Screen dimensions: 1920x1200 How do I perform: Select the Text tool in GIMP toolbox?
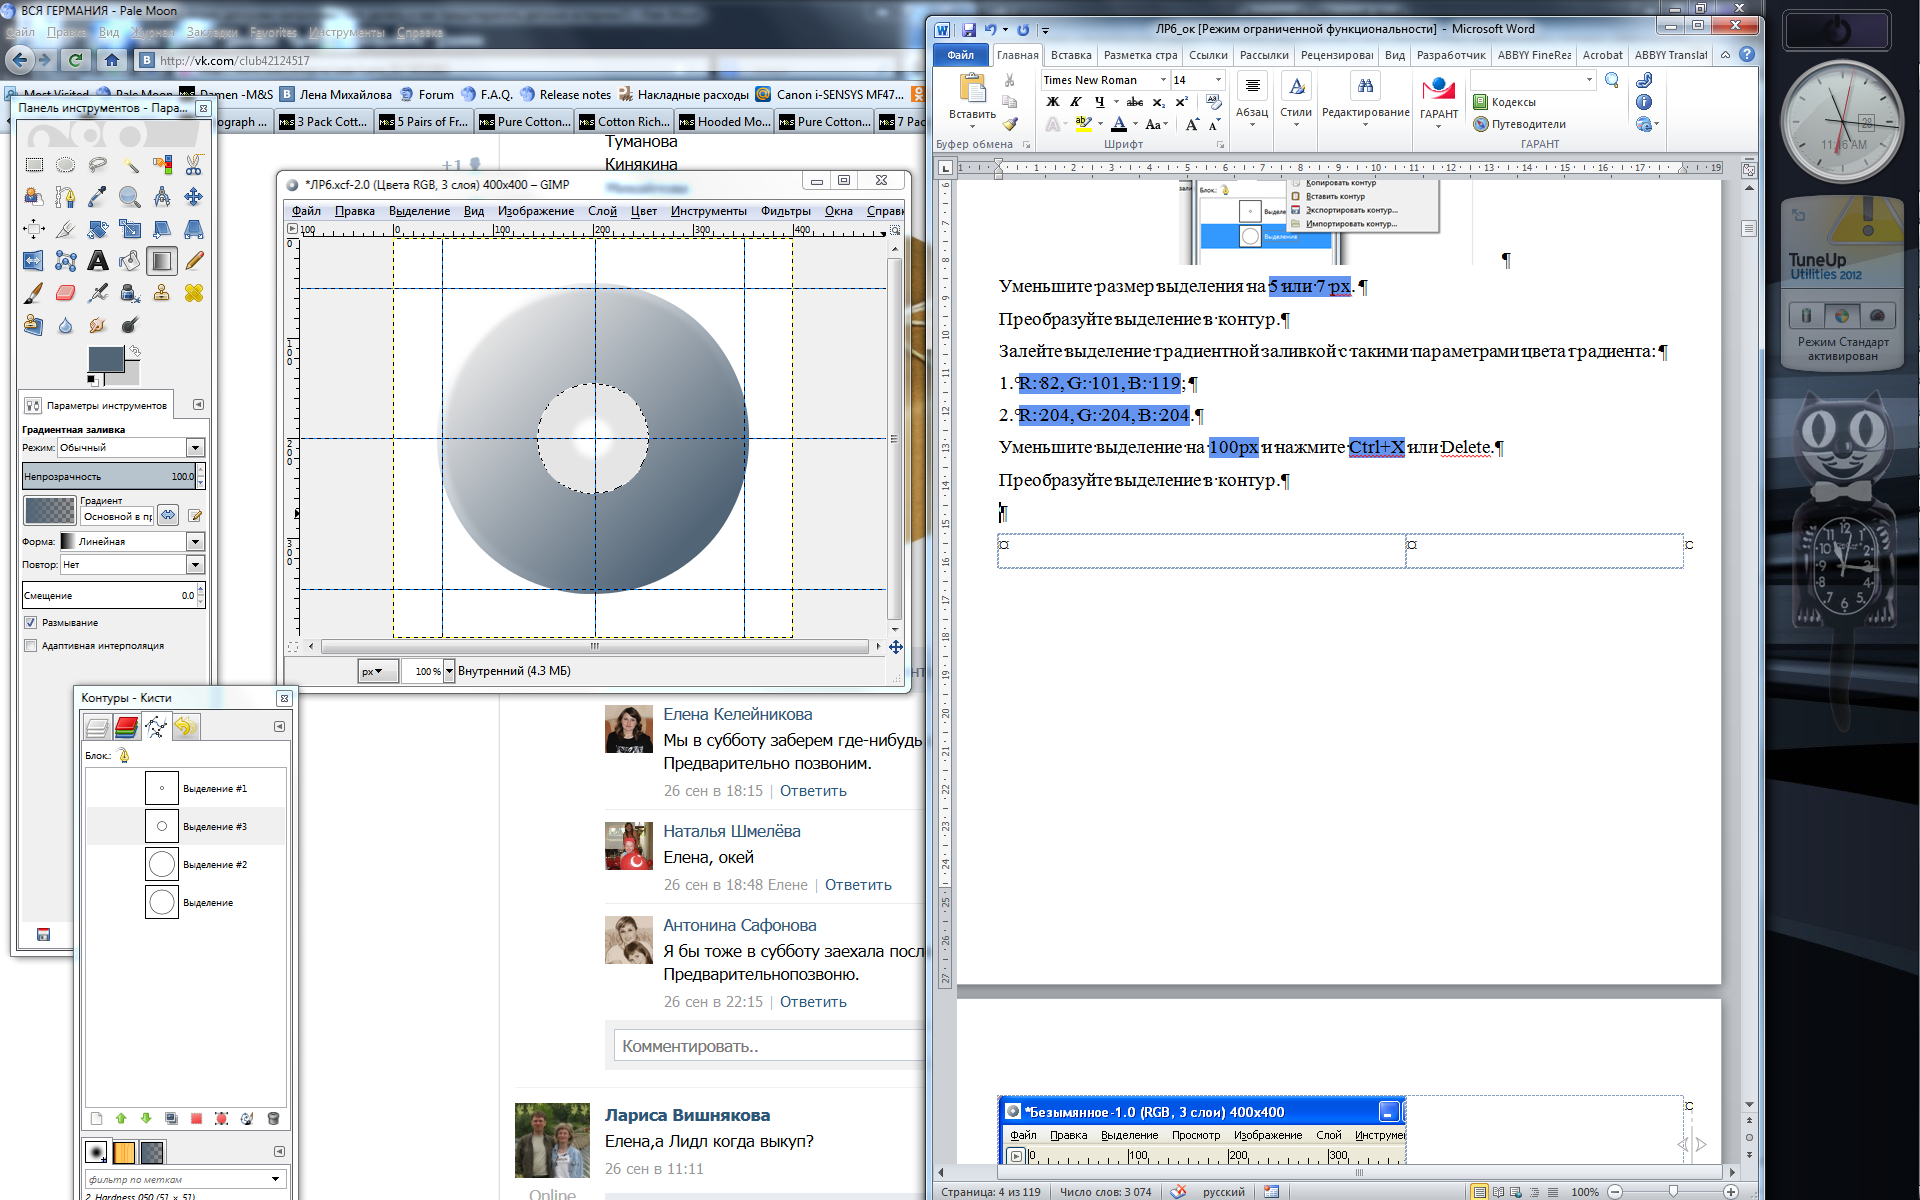point(97,261)
